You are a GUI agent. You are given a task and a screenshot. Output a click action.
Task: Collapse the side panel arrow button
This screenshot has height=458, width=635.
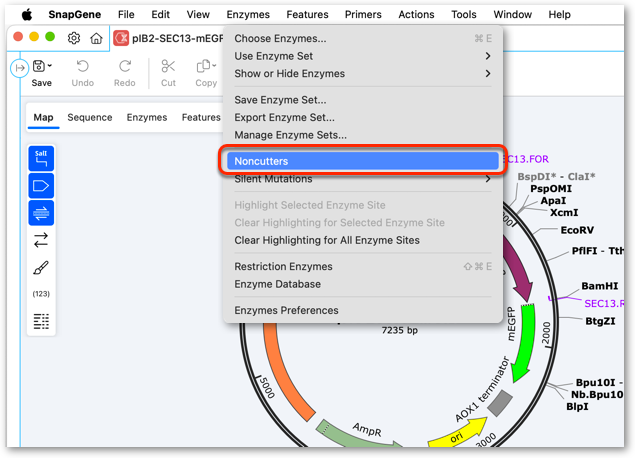click(19, 68)
